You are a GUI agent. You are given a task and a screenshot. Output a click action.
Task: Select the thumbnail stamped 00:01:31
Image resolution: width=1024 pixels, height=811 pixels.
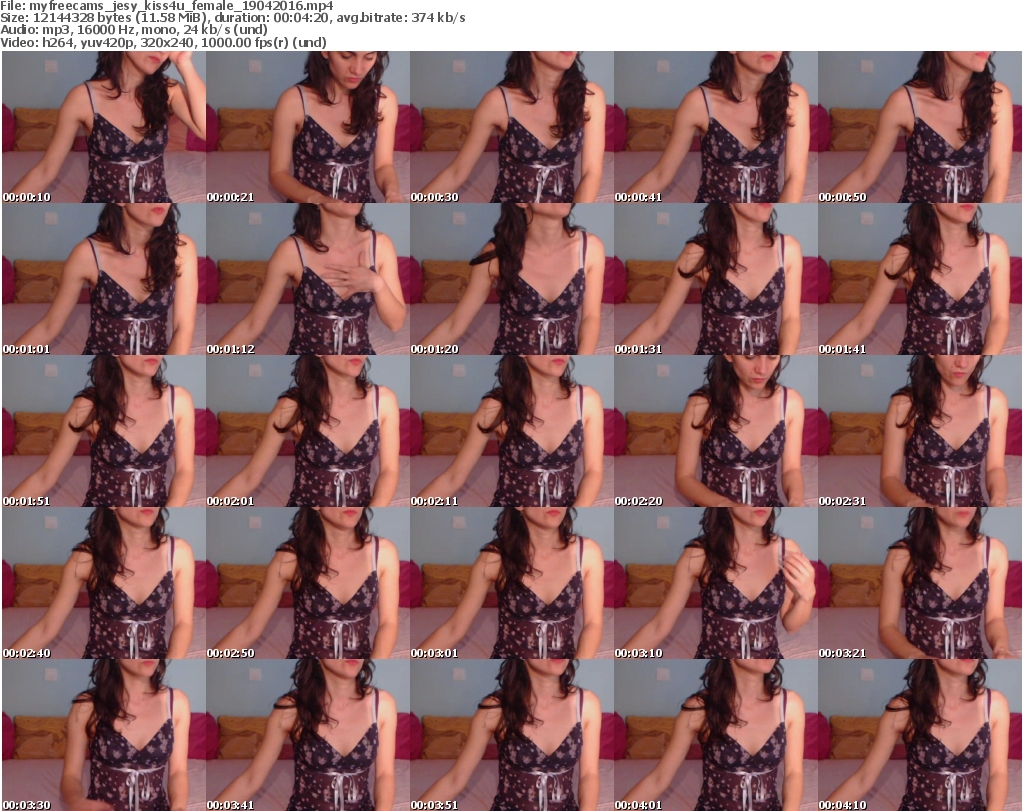point(716,279)
